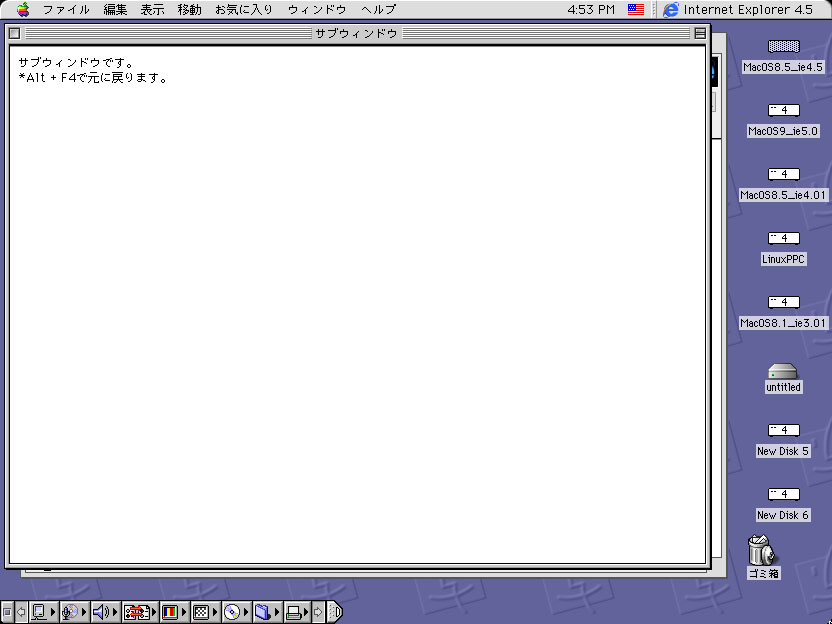Click the line *Alt + F4で元に戻ります。
The image size is (832, 624).
click(x=93, y=78)
